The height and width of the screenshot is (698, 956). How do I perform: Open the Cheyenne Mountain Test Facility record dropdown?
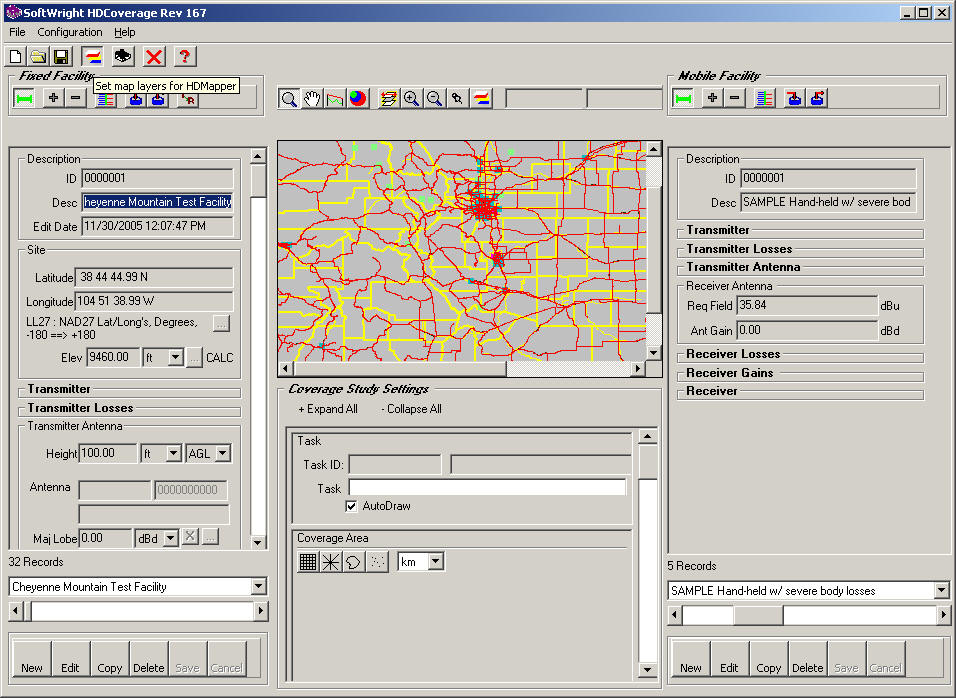point(259,586)
